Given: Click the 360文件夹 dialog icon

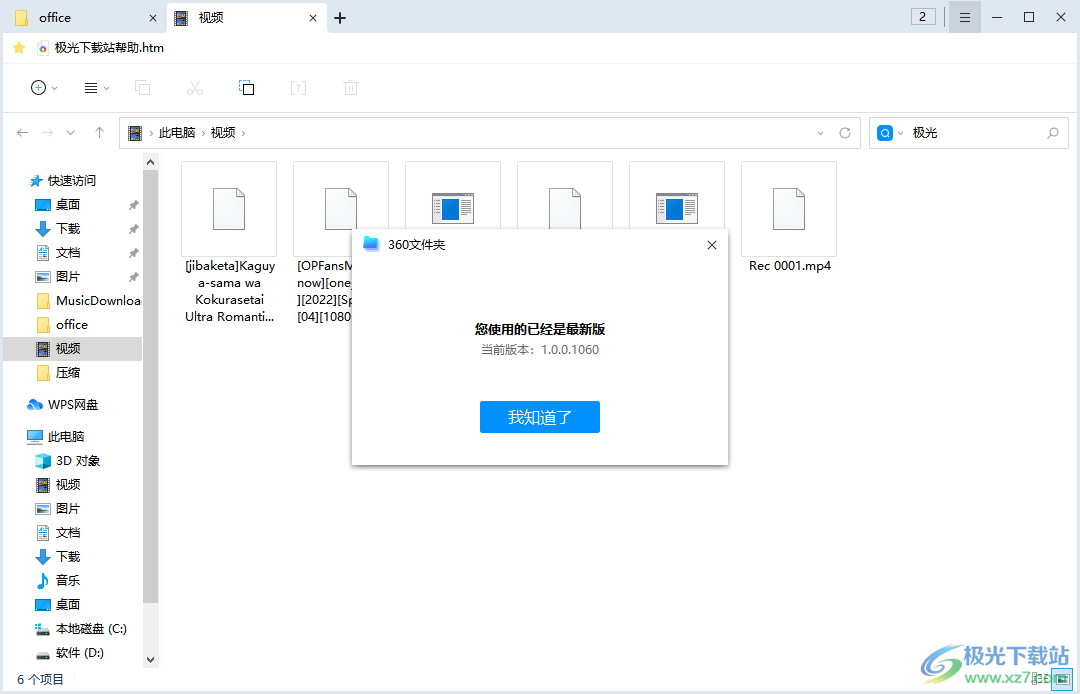Looking at the screenshot, I should click(x=371, y=244).
